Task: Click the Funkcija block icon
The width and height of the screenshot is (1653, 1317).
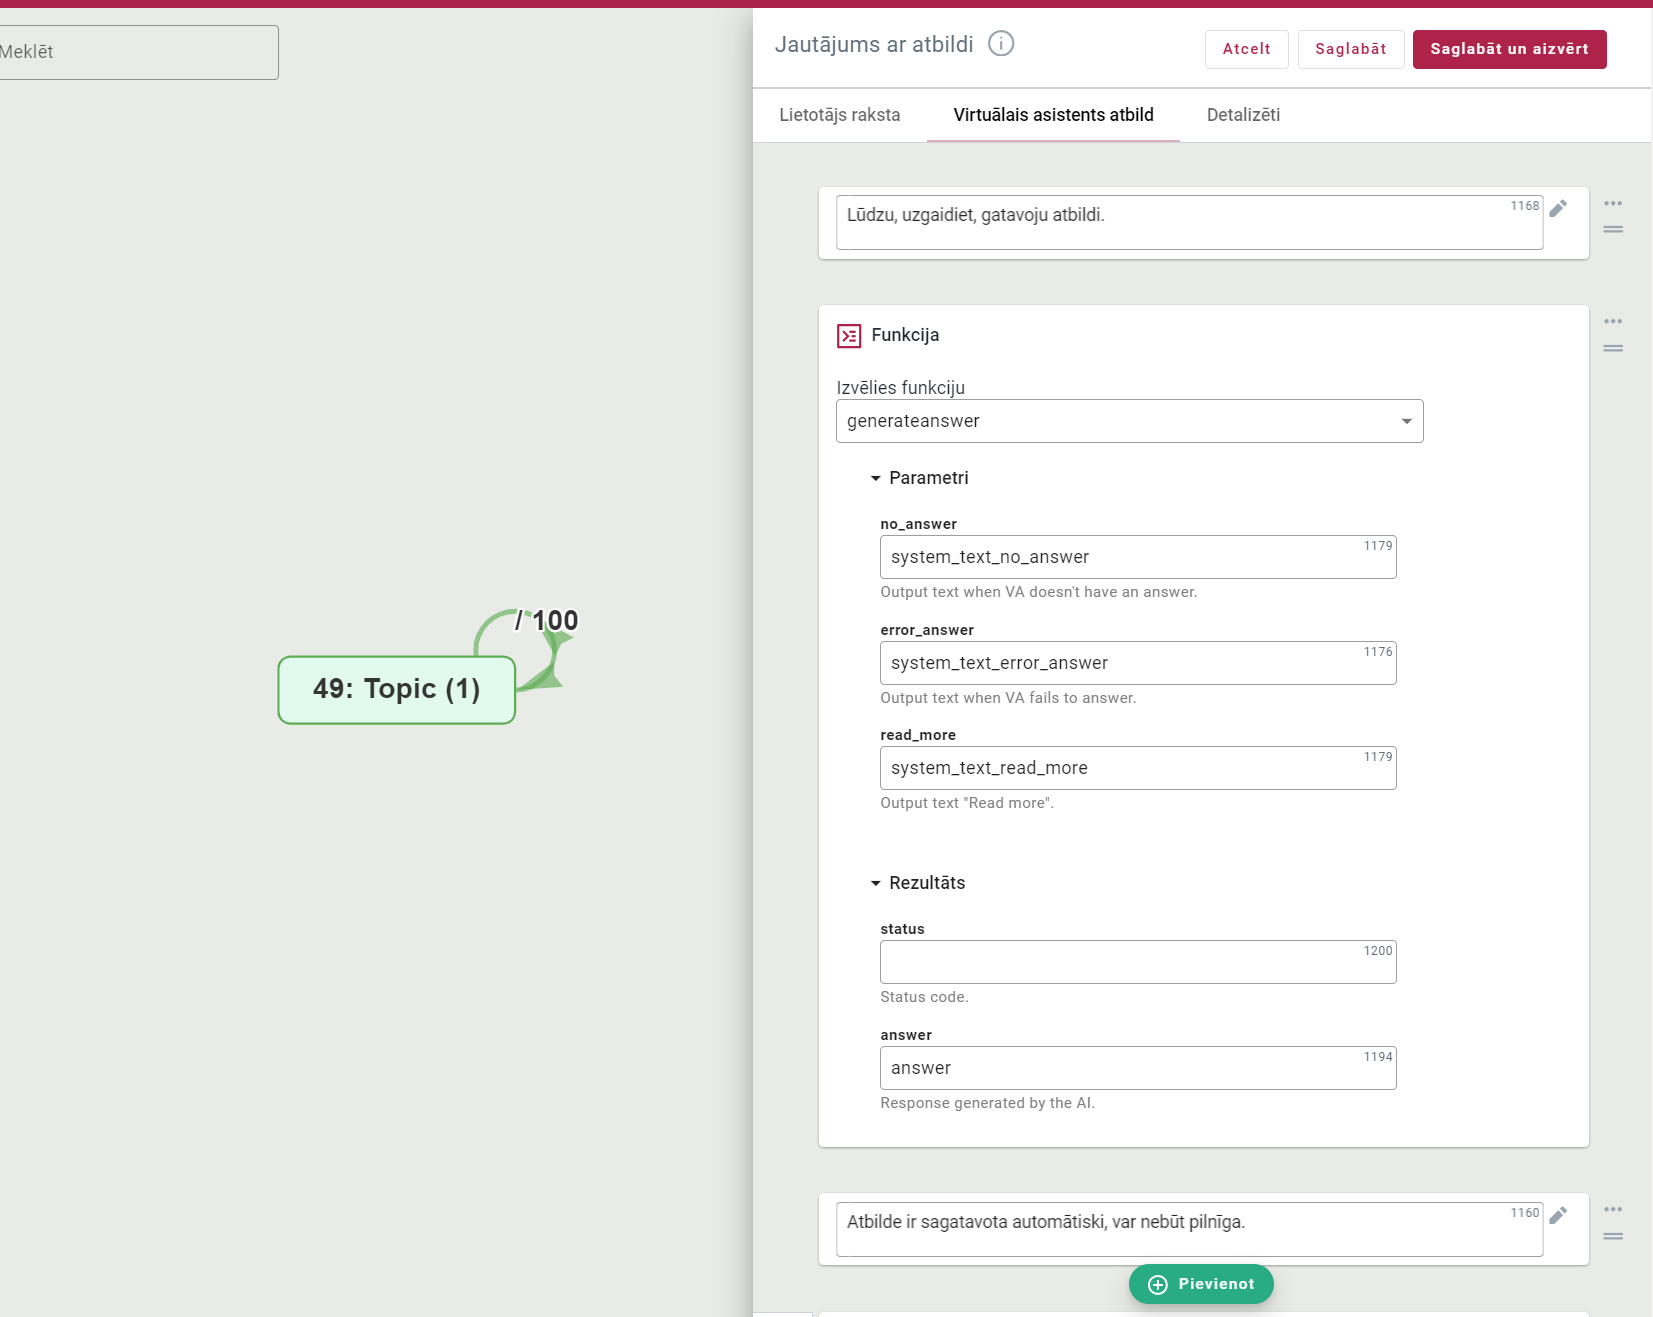Action: [849, 336]
